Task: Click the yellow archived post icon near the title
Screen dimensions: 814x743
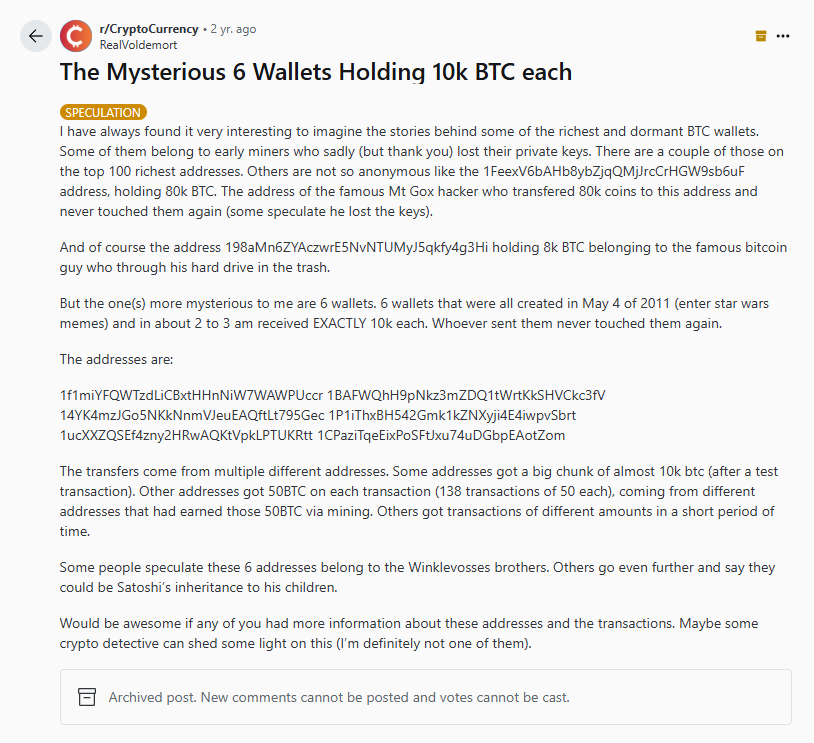Action: coord(761,36)
